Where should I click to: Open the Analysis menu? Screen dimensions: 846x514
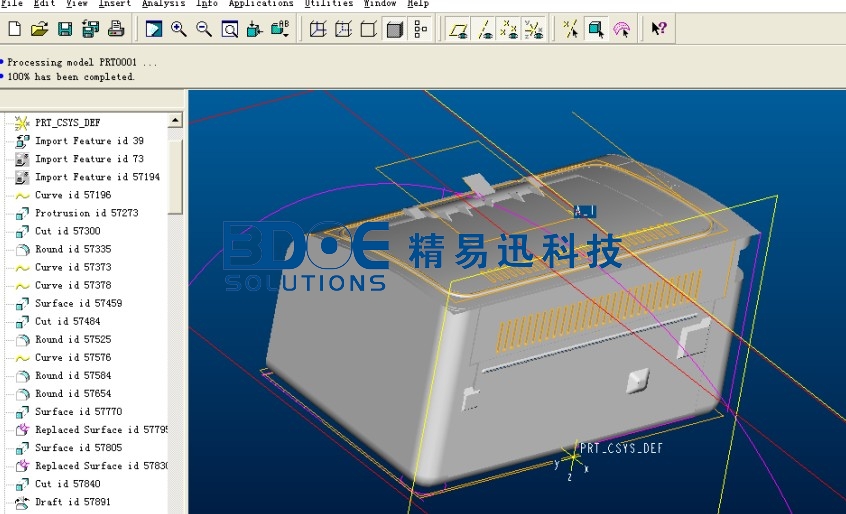(x=163, y=4)
